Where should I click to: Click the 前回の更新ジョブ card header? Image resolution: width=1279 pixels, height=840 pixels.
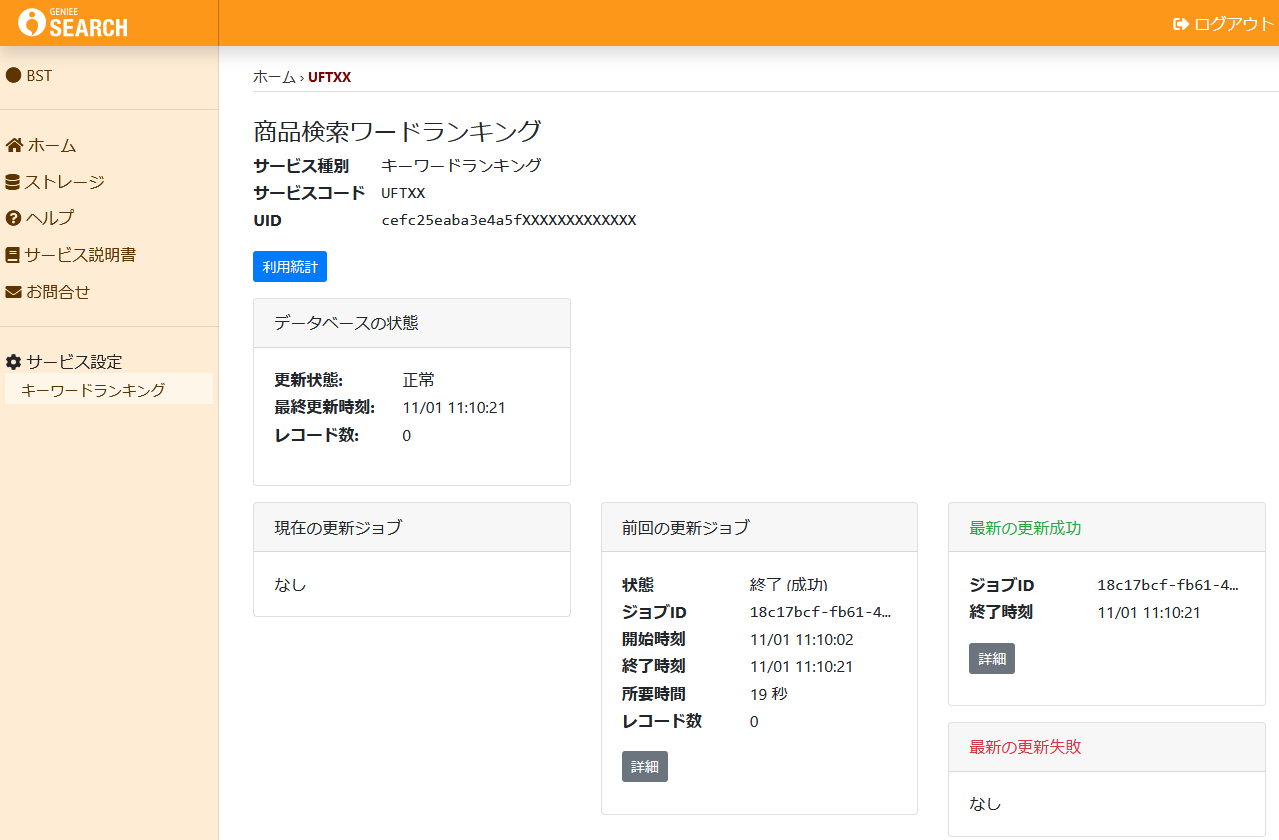pyautogui.click(x=759, y=527)
